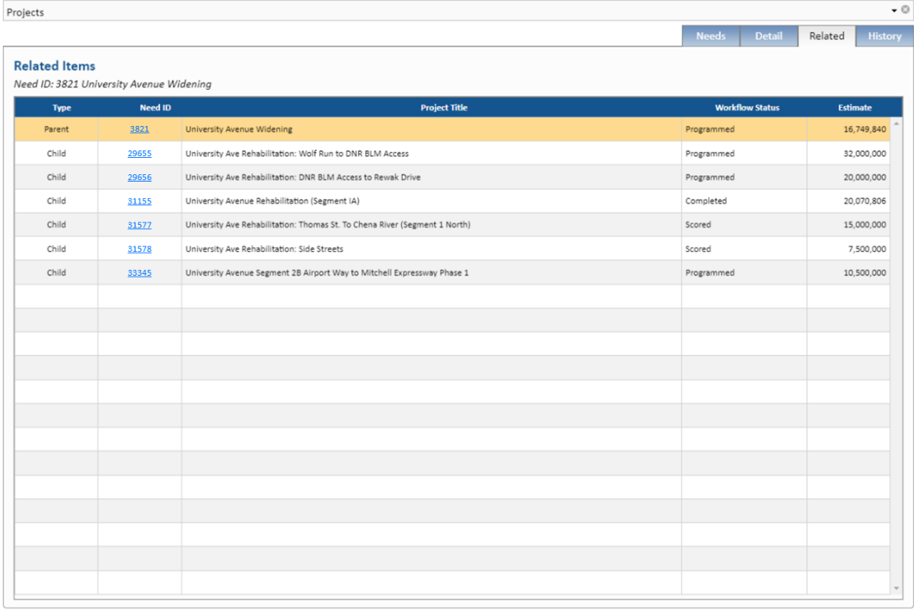Click the estimate value 7,500,000
The width and height of the screenshot is (914, 611).
[x=867, y=249]
